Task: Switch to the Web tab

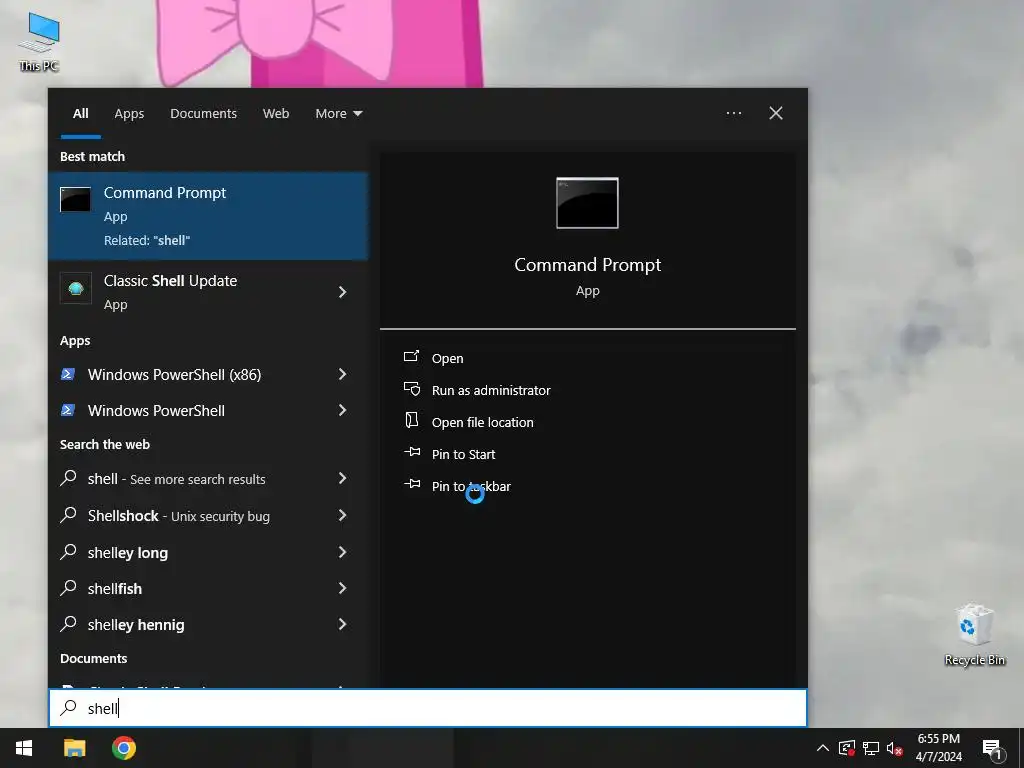Action: (276, 114)
